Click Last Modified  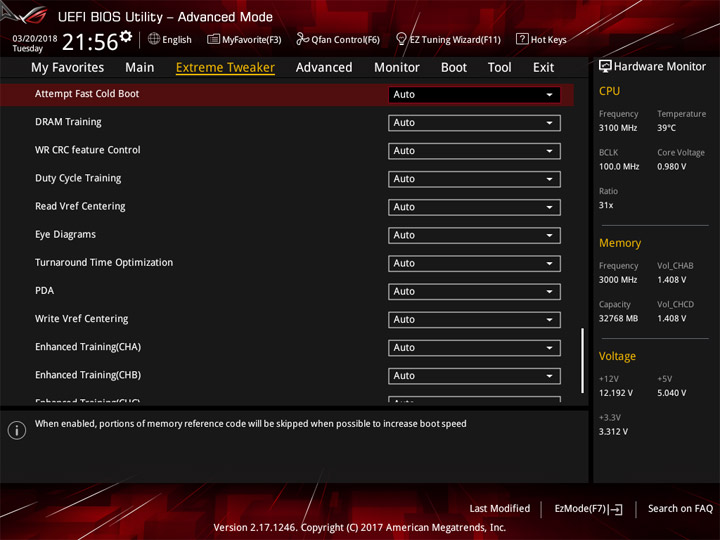500,509
